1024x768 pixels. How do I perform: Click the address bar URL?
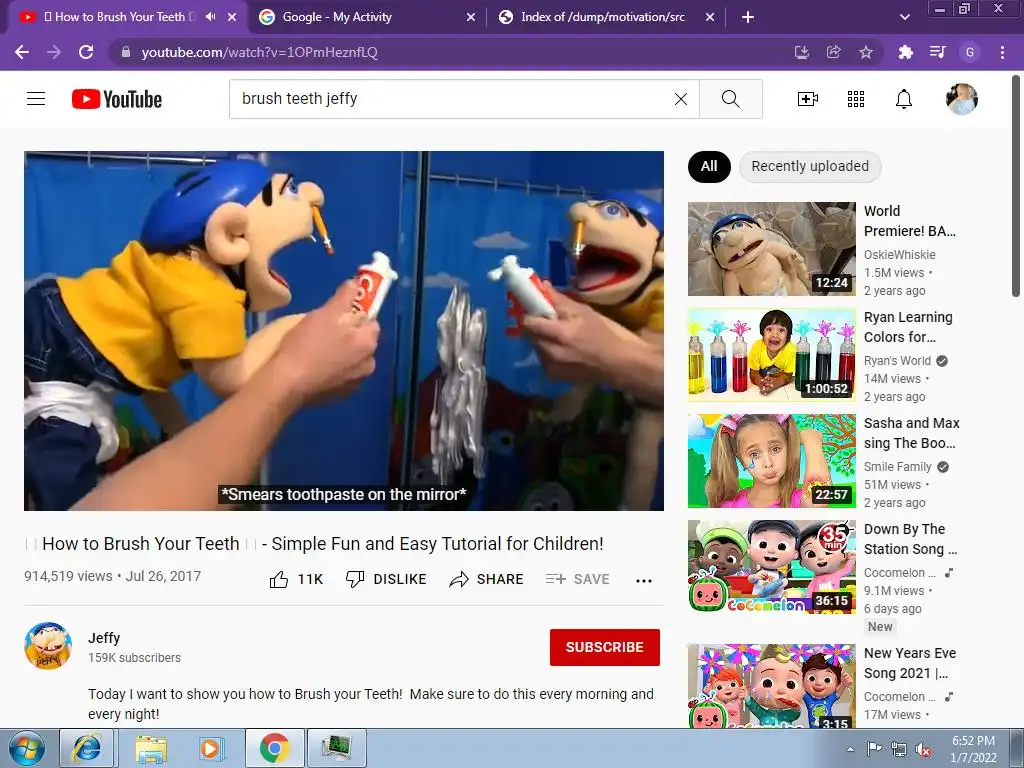click(x=259, y=52)
